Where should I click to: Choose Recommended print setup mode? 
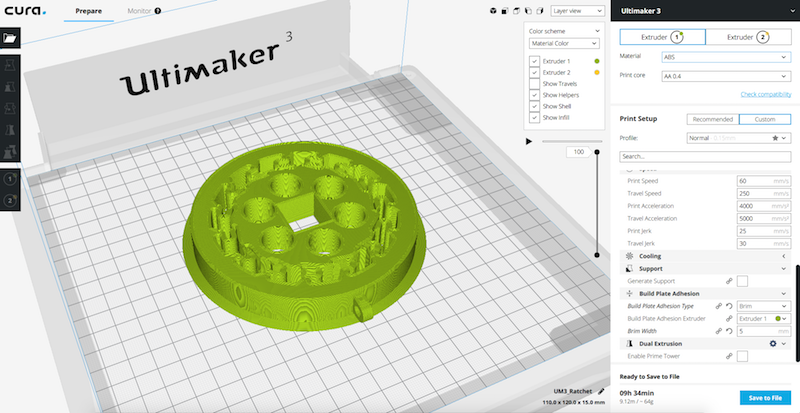point(713,119)
